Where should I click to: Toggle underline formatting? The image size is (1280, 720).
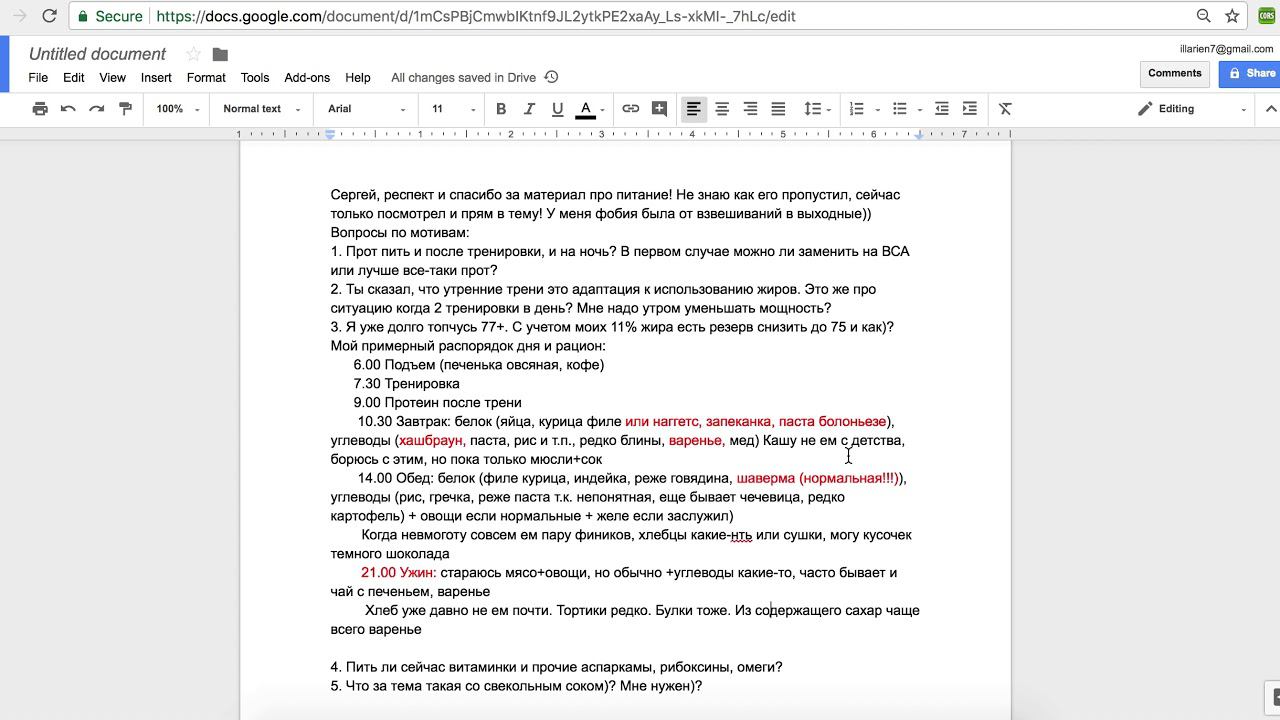click(557, 109)
